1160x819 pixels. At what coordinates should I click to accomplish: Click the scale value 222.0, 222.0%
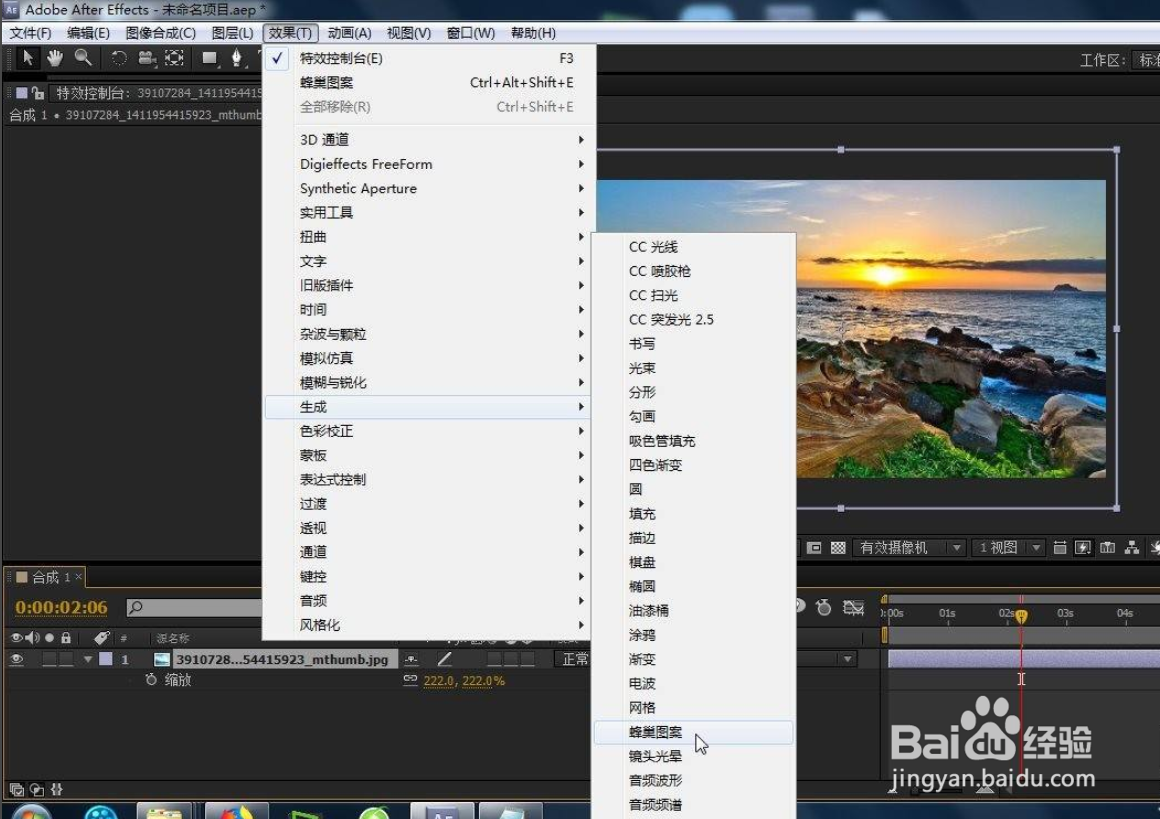[464, 680]
